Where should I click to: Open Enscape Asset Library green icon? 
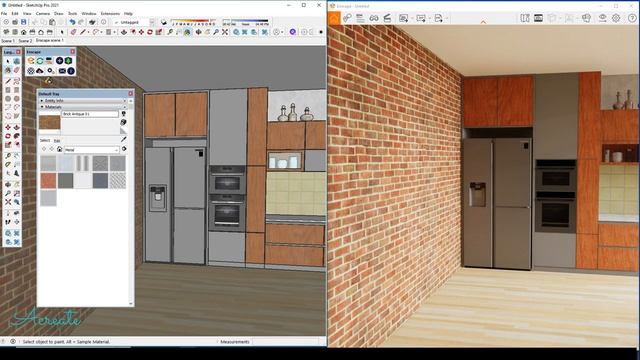click(68, 60)
